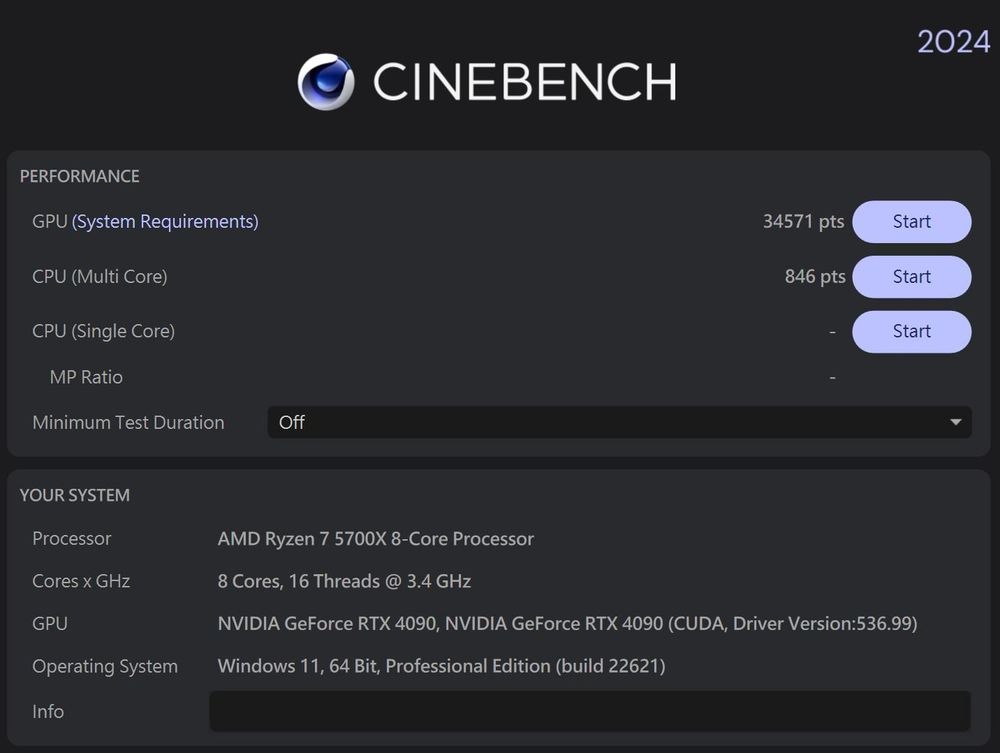This screenshot has width=1000, height=753.
Task: Click the dropdown arrow next to Off
Action: pyautogui.click(x=955, y=422)
